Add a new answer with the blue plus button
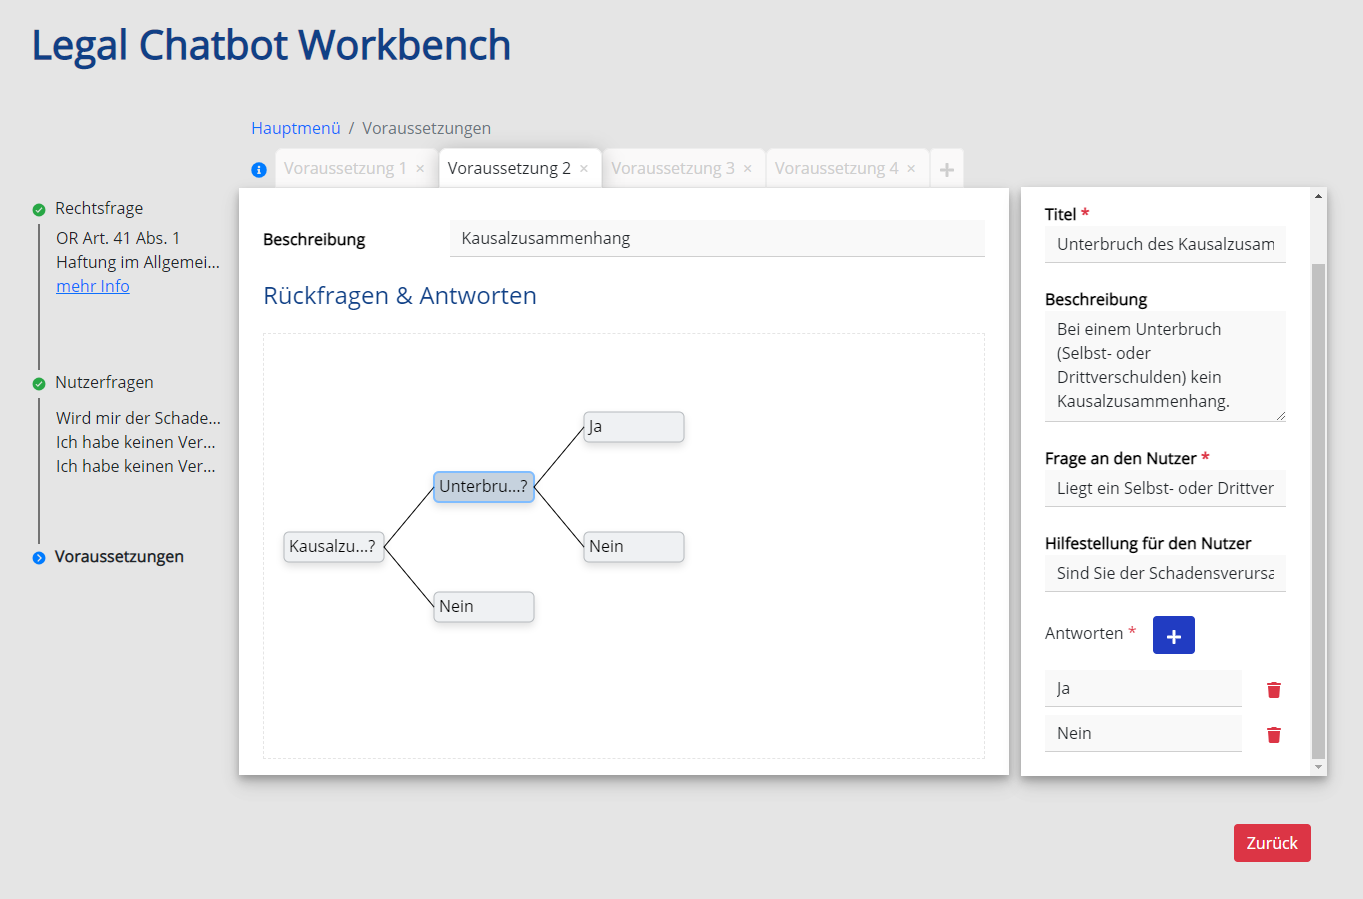This screenshot has height=899, width=1363. click(x=1174, y=635)
